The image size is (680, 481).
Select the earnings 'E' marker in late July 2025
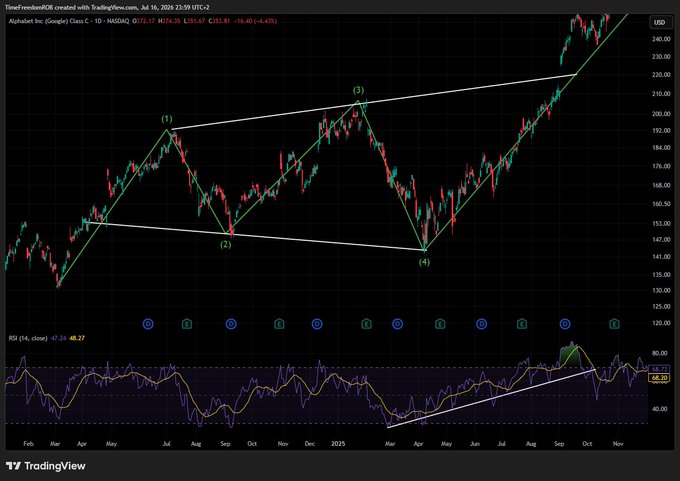[x=522, y=324]
